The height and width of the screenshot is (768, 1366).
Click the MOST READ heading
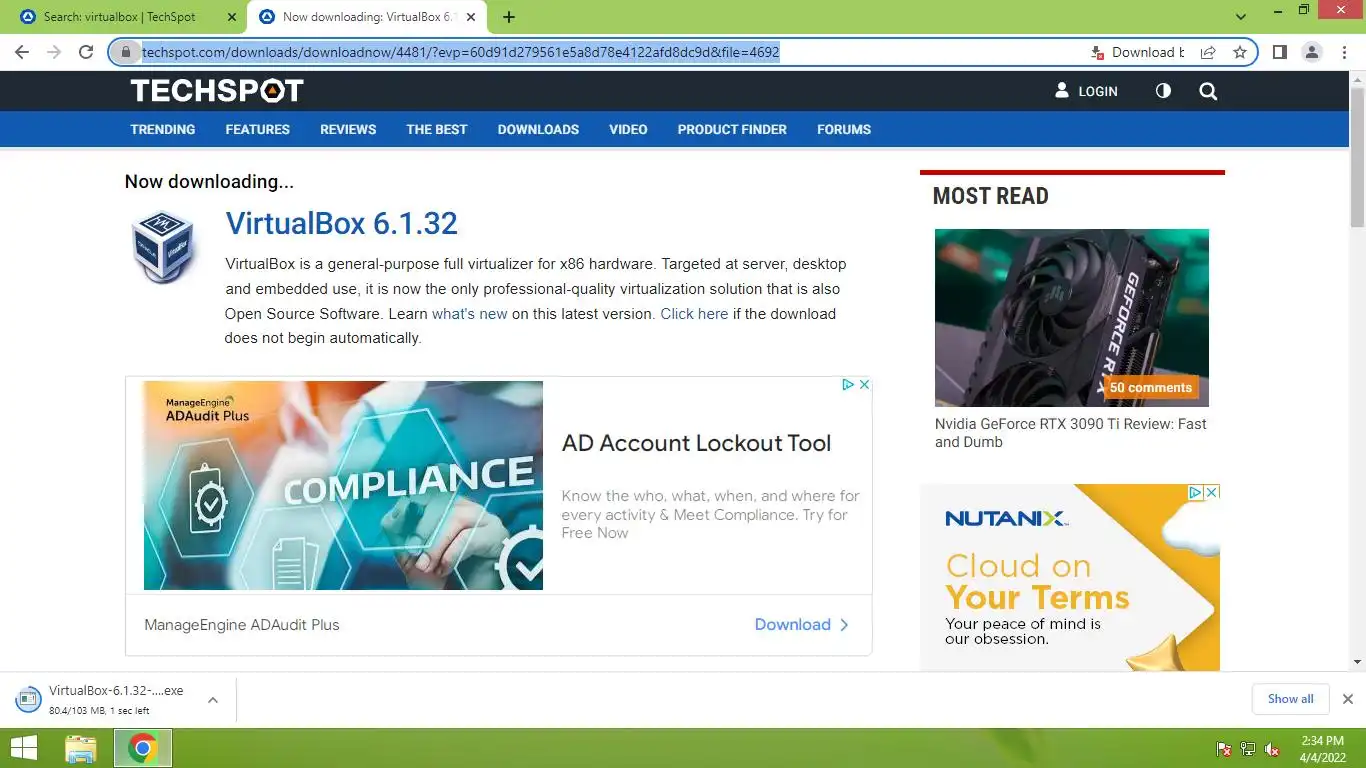(990, 196)
